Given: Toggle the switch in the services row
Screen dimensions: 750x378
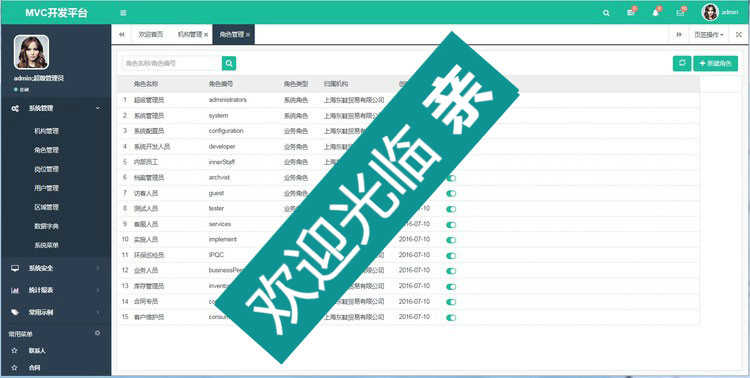Looking at the screenshot, I should point(451,224).
